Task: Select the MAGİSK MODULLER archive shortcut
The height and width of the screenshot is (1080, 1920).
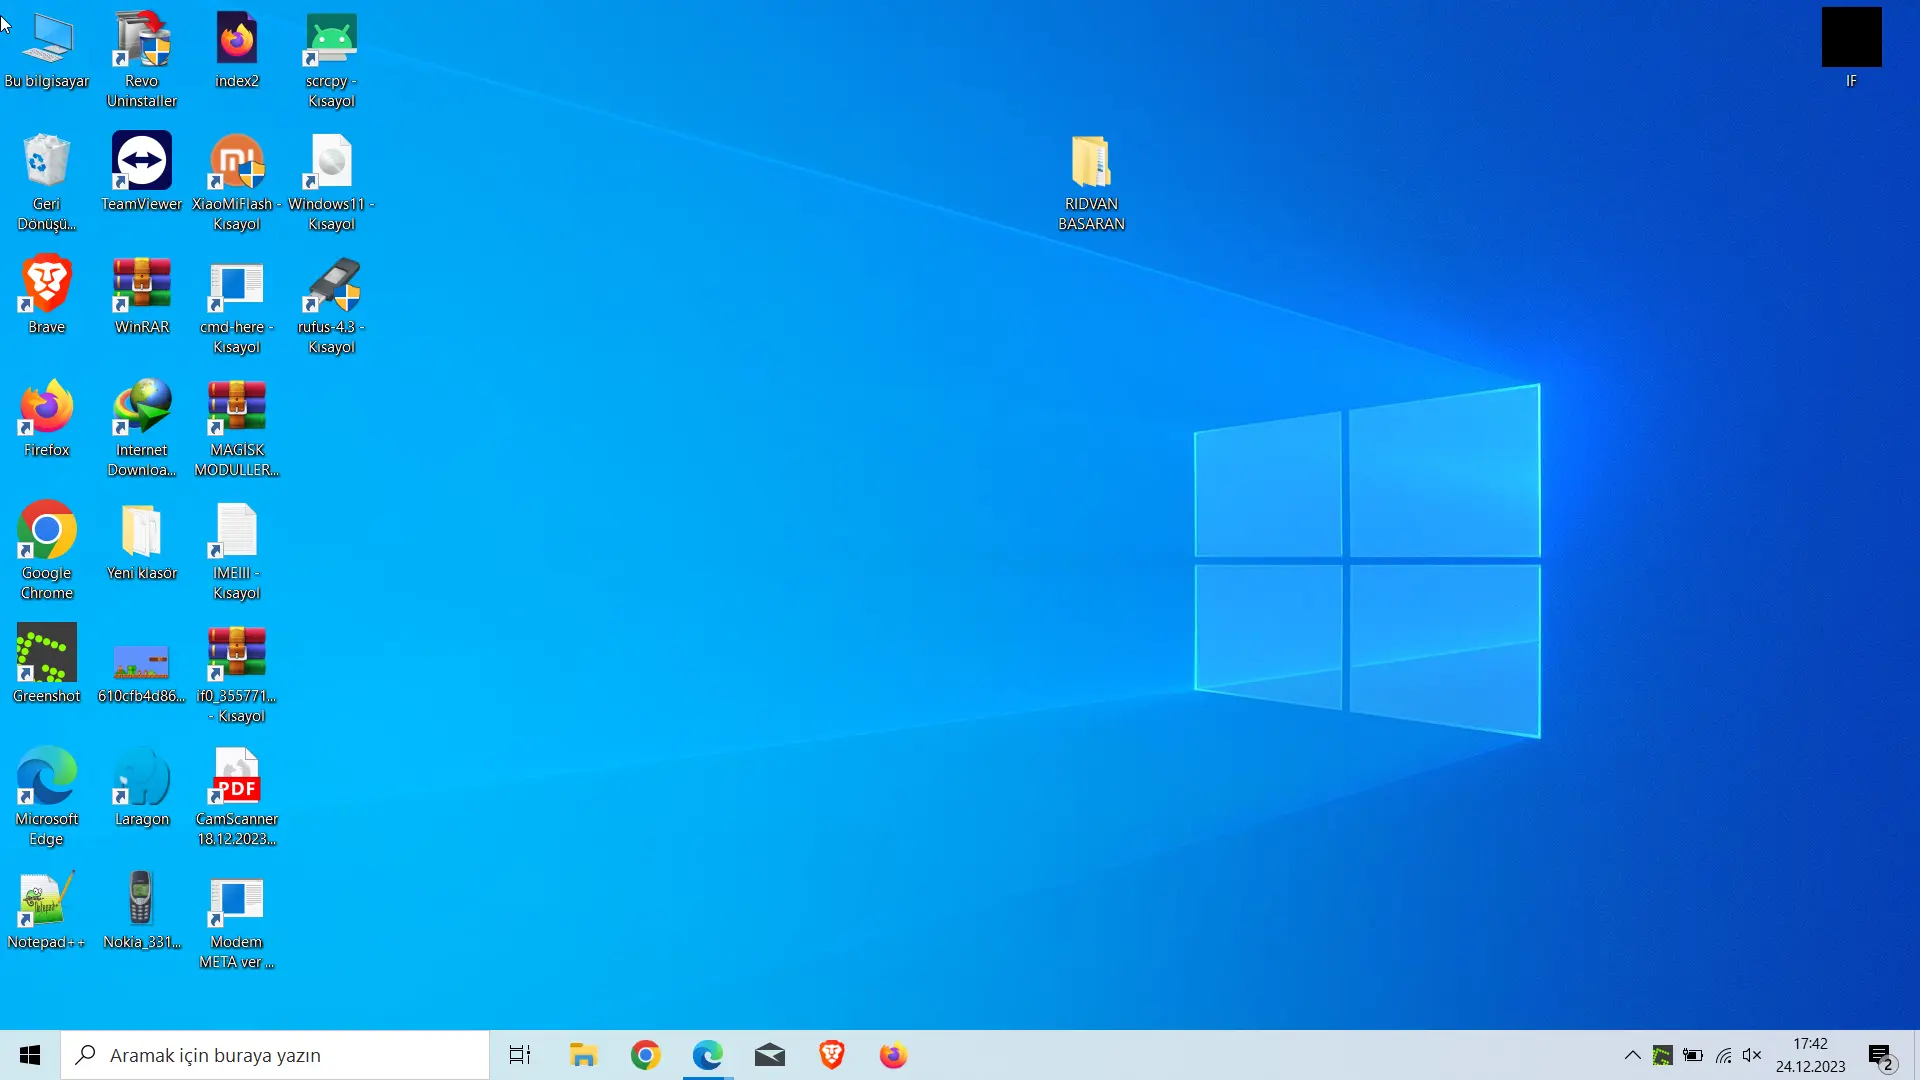Action: coord(237,429)
